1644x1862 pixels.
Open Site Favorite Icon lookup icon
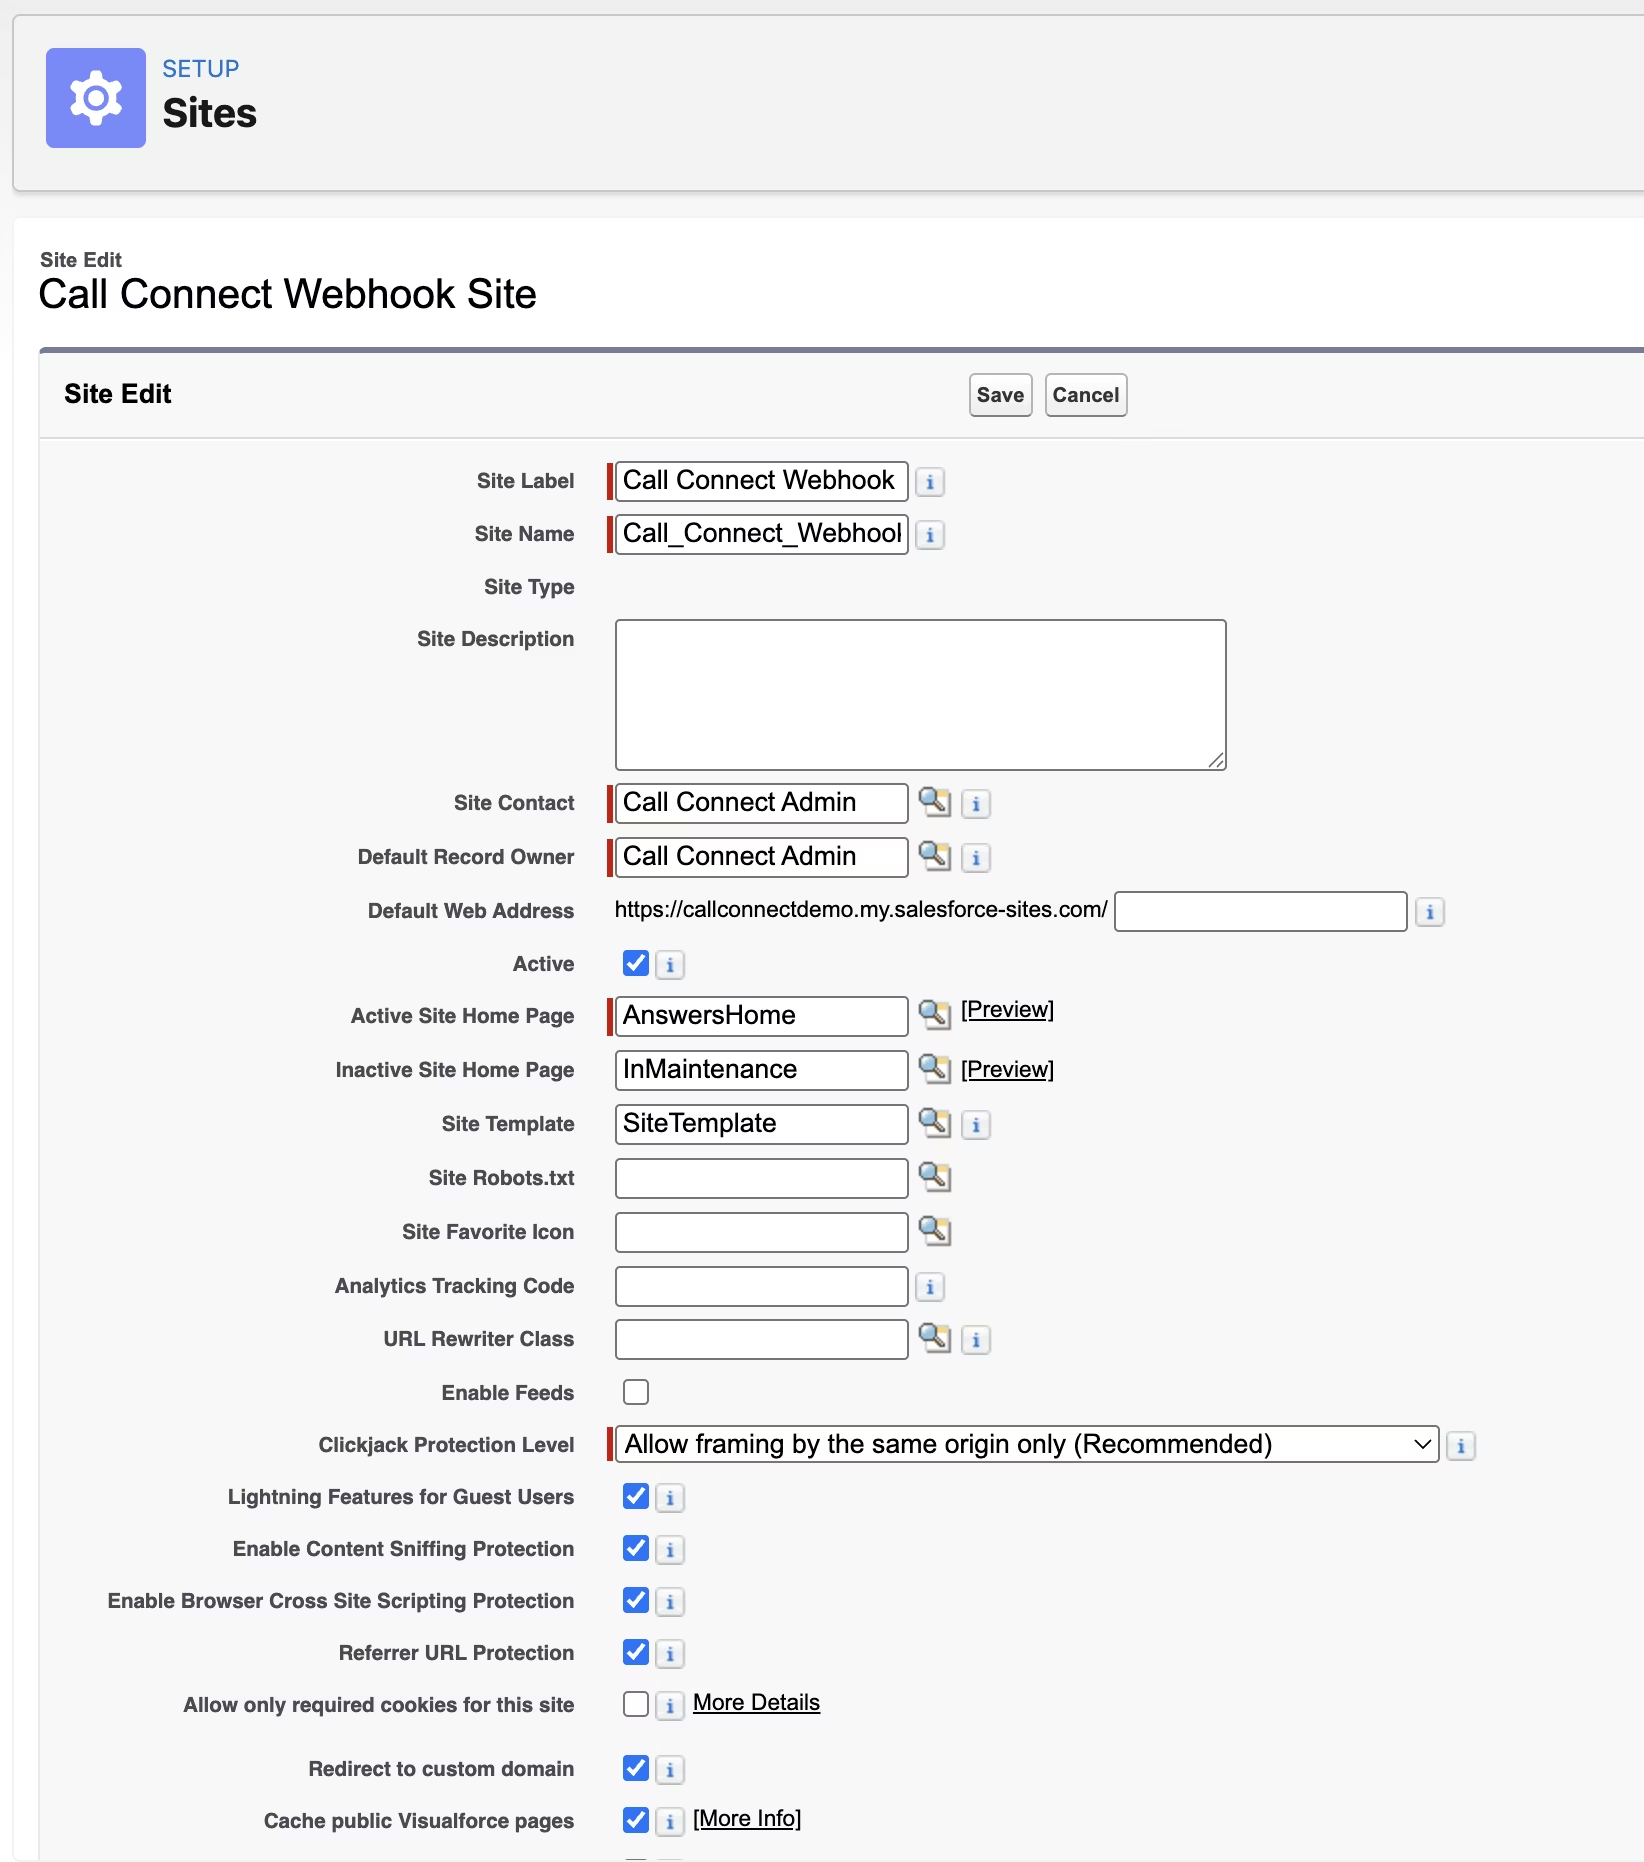[x=934, y=1231]
